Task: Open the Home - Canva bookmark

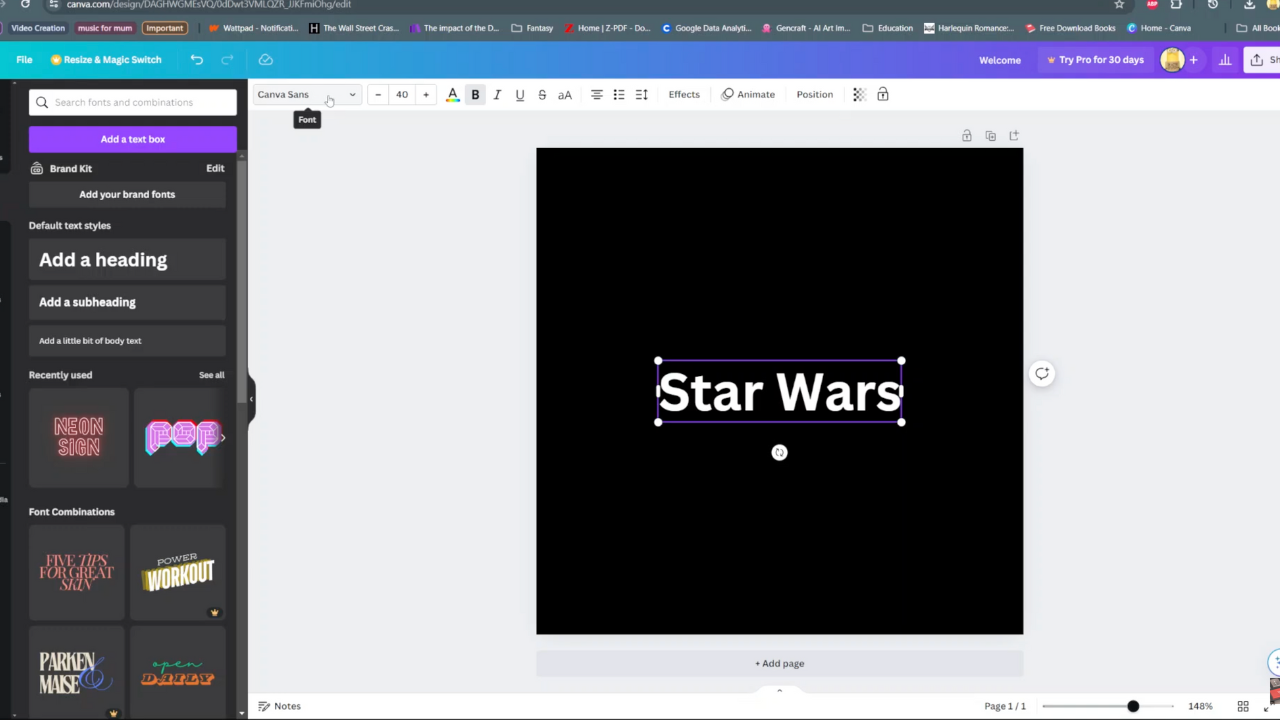Action: point(1159,28)
